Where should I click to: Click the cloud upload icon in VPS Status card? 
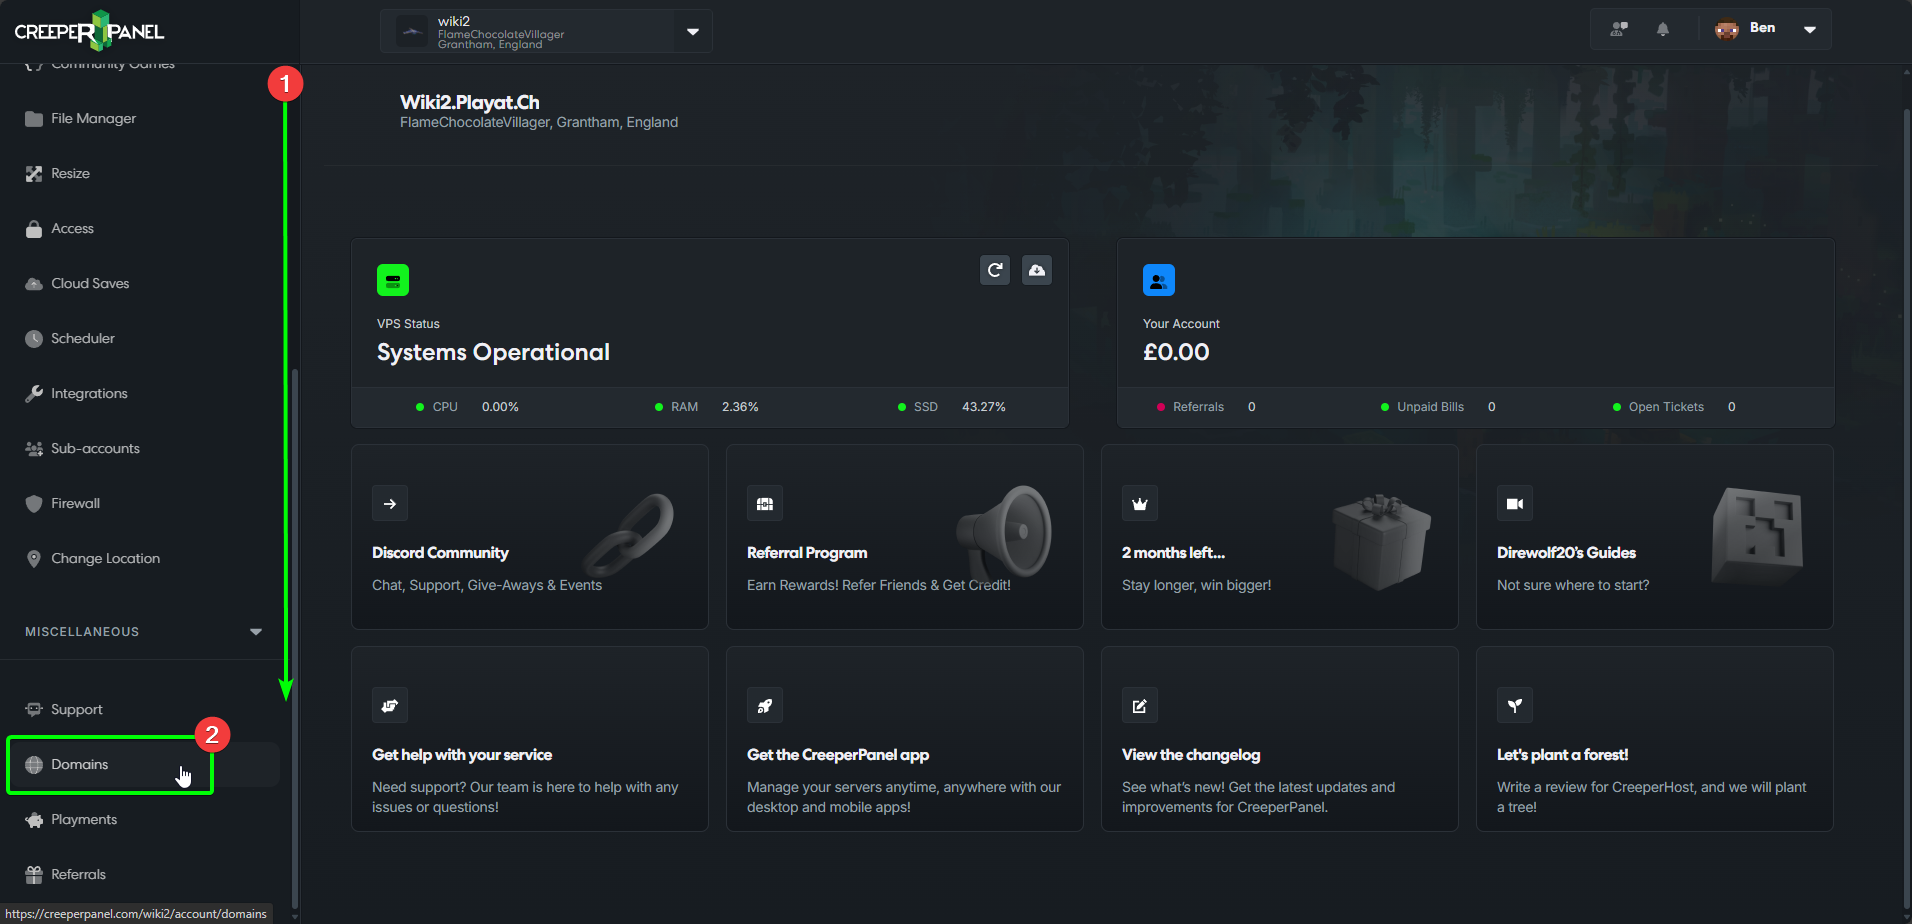tap(1036, 270)
